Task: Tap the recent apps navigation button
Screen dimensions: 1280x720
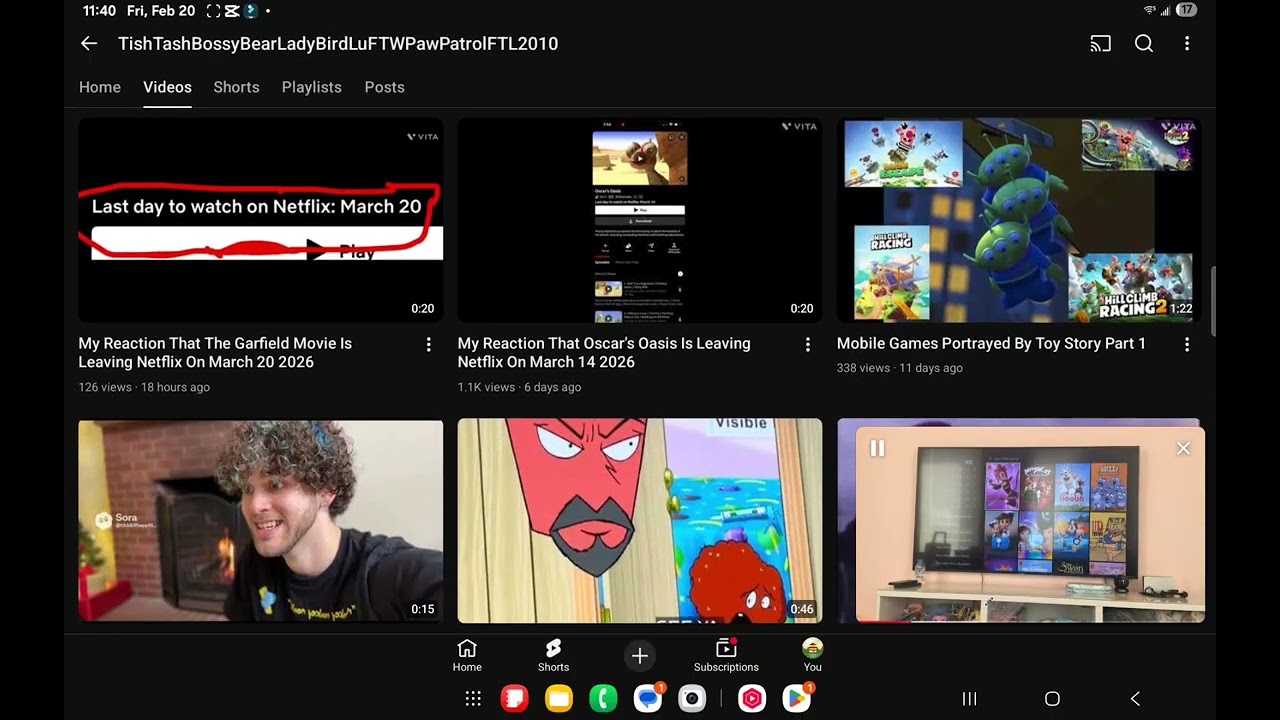Action: point(969,699)
